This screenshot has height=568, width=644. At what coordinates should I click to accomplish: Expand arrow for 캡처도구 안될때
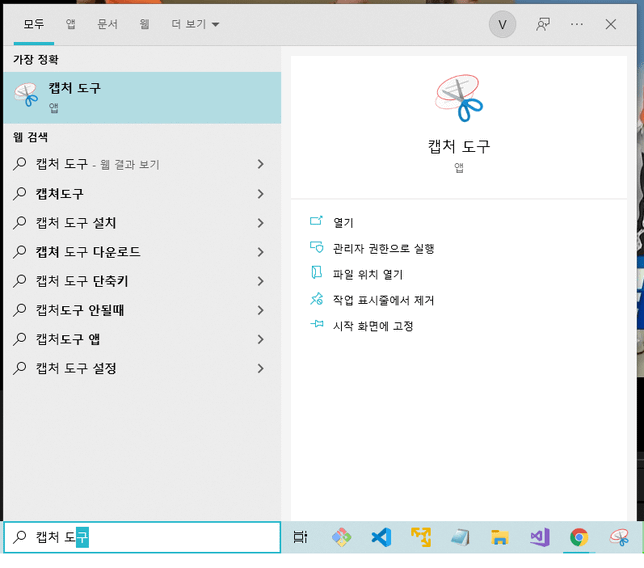click(x=260, y=310)
